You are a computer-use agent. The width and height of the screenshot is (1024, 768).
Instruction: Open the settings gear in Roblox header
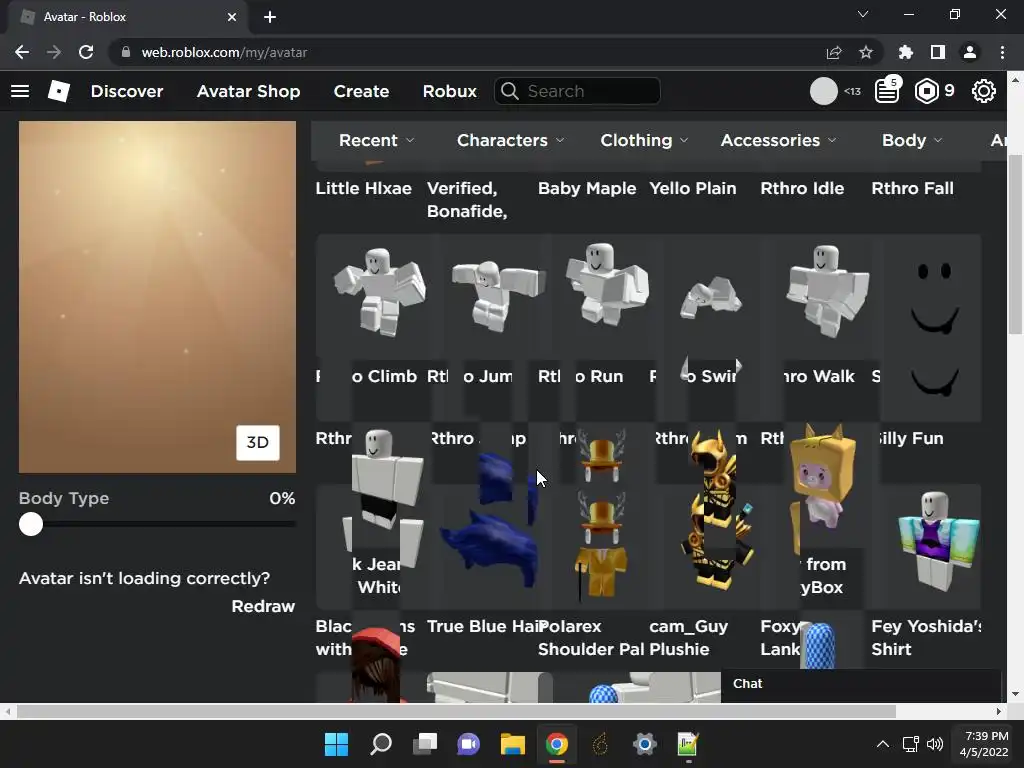pos(984,91)
